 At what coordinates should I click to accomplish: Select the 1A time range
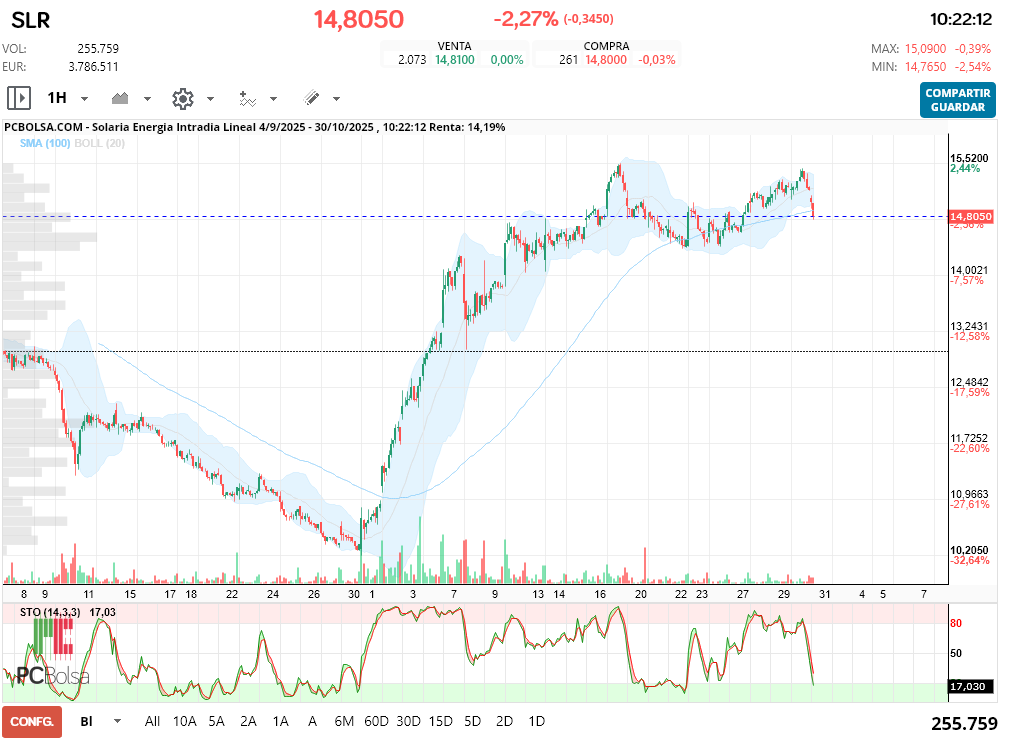click(x=280, y=722)
